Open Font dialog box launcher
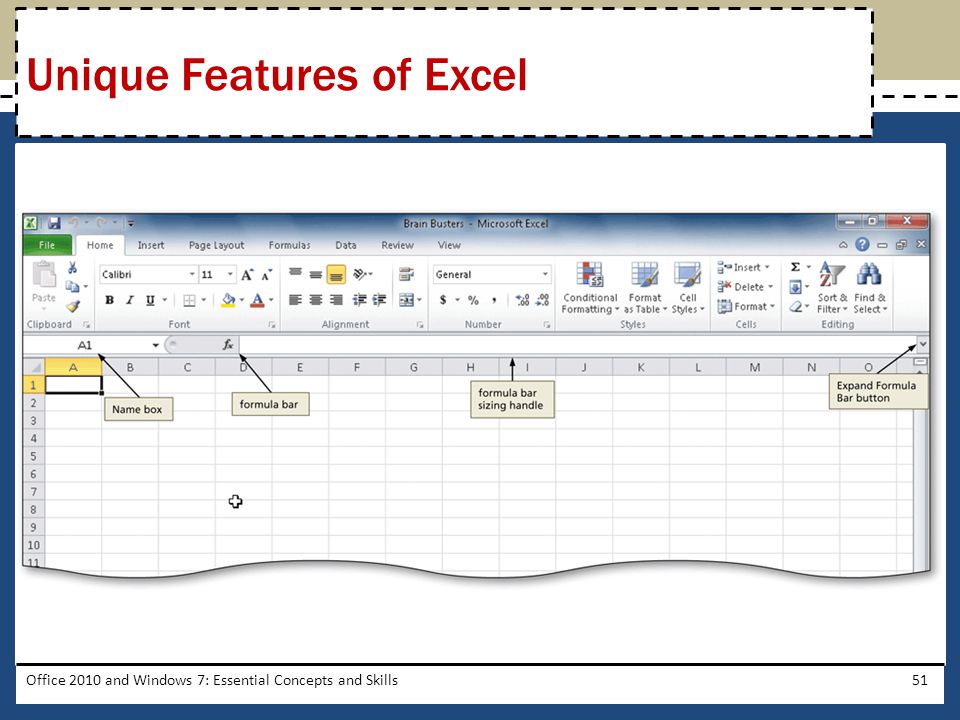Viewport: 960px width, 720px height. [x=271, y=324]
